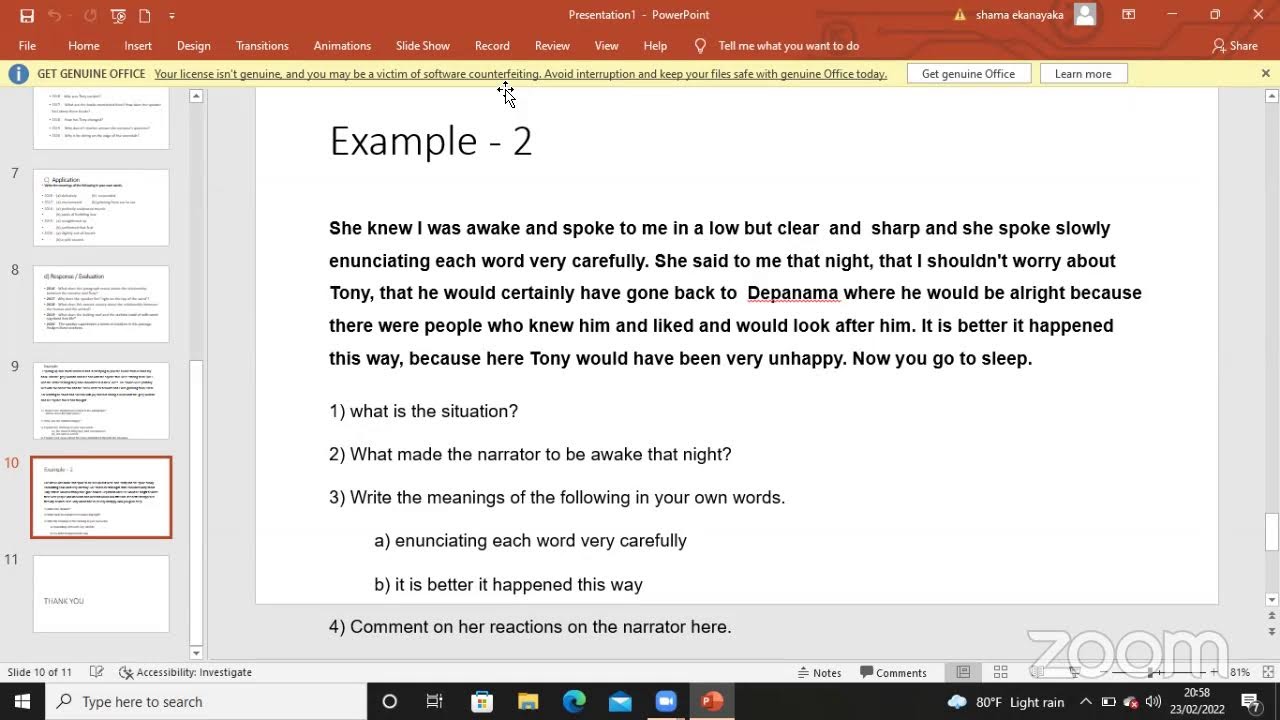1280x720 pixels.
Task: Open Task View on the taskbar
Action: [x=435, y=702]
